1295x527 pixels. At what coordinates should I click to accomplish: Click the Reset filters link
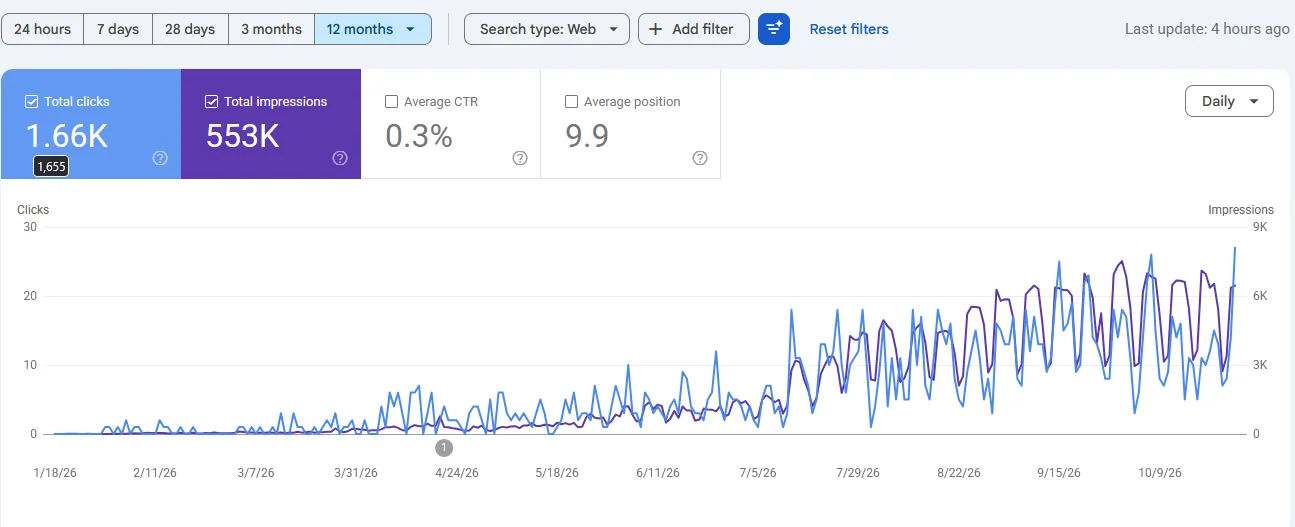pyautogui.click(x=849, y=29)
